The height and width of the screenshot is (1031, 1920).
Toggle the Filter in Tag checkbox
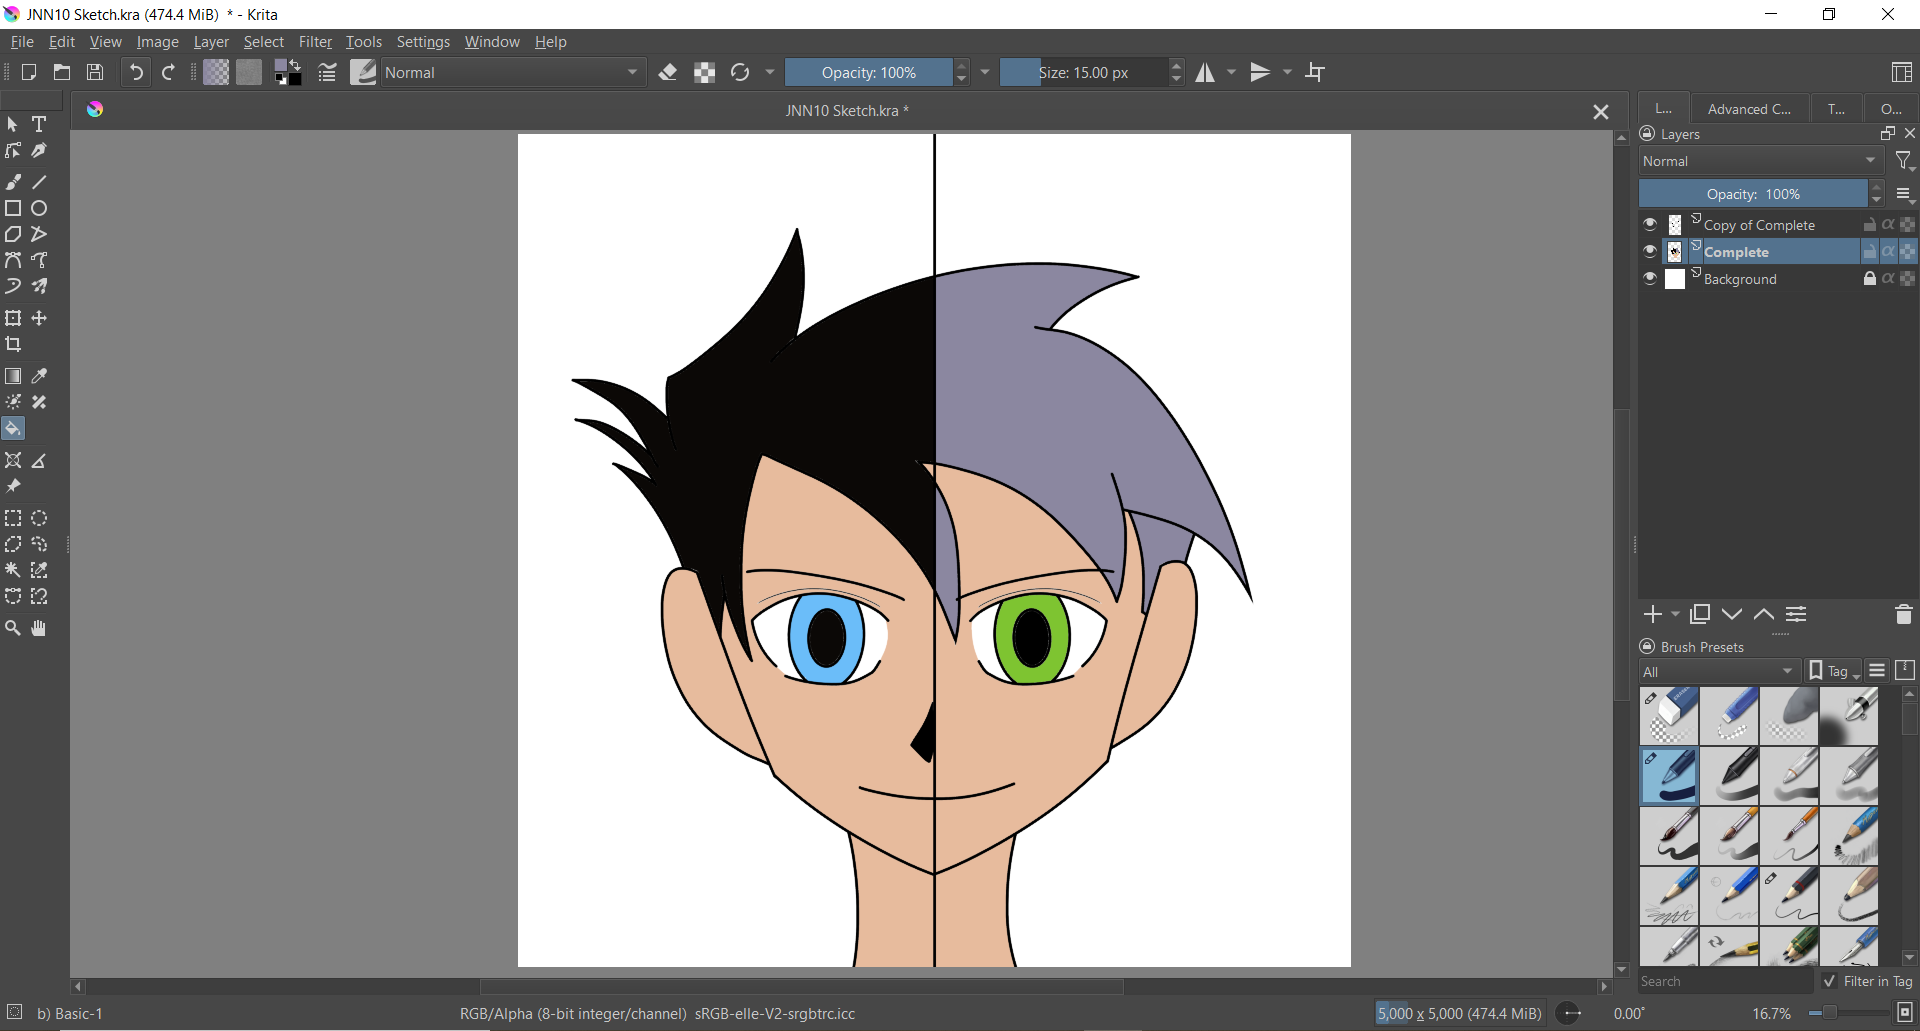(x=1830, y=981)
